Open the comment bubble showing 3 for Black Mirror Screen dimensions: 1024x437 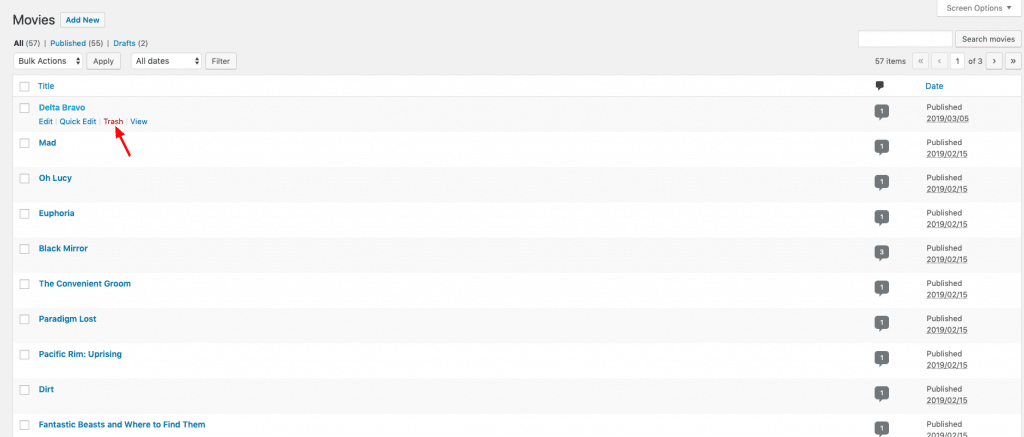point(882,254)
